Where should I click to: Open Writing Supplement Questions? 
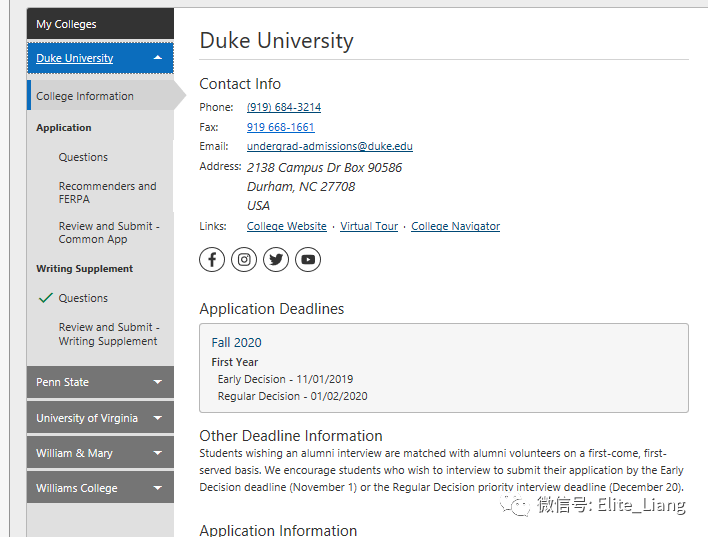tap(83, 298)
